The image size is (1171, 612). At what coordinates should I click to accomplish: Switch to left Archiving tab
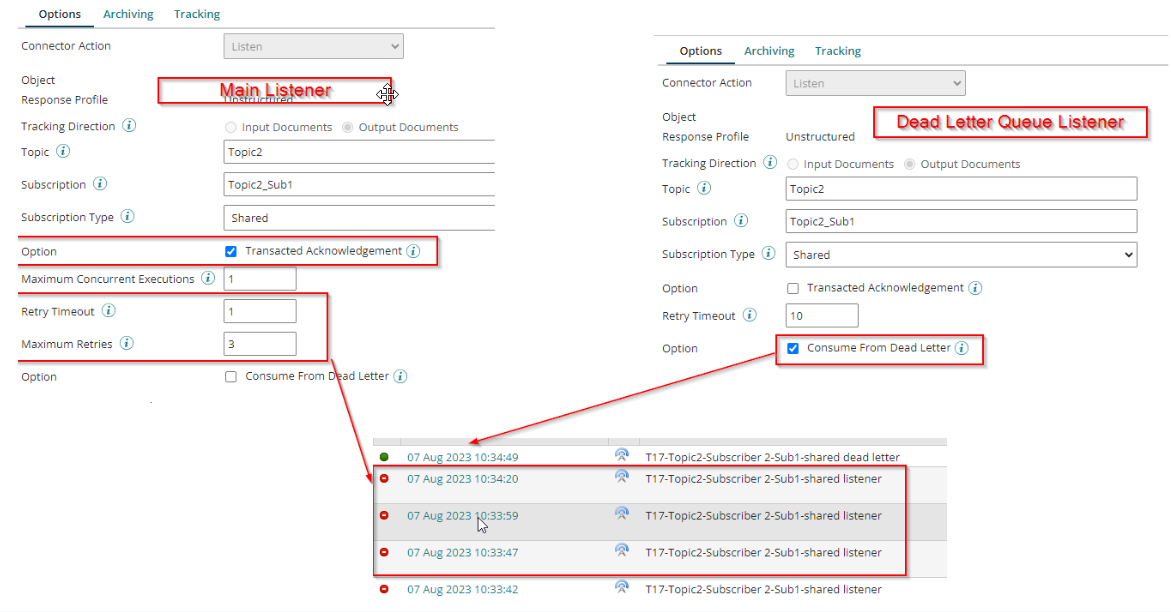128,14
